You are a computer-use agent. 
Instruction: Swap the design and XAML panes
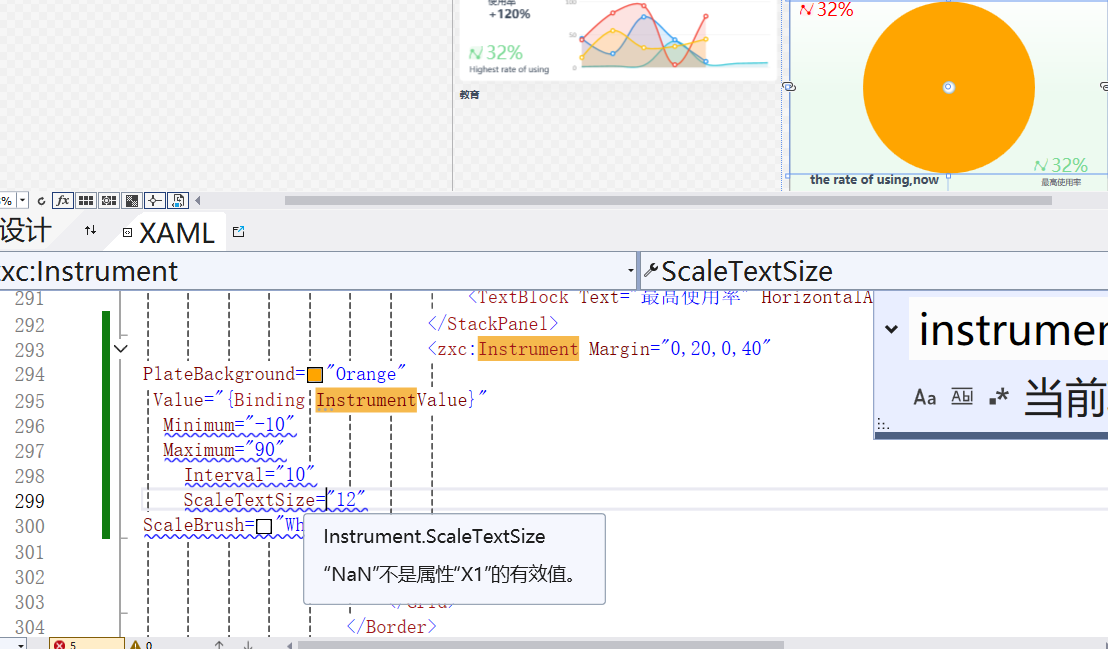pos(90,230)
